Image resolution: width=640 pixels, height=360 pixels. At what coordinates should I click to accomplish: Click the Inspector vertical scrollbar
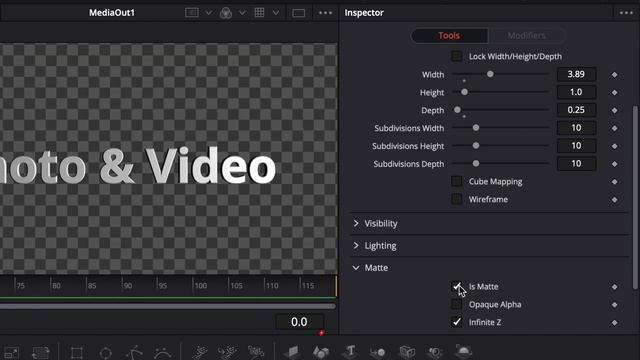click(636, 198)
